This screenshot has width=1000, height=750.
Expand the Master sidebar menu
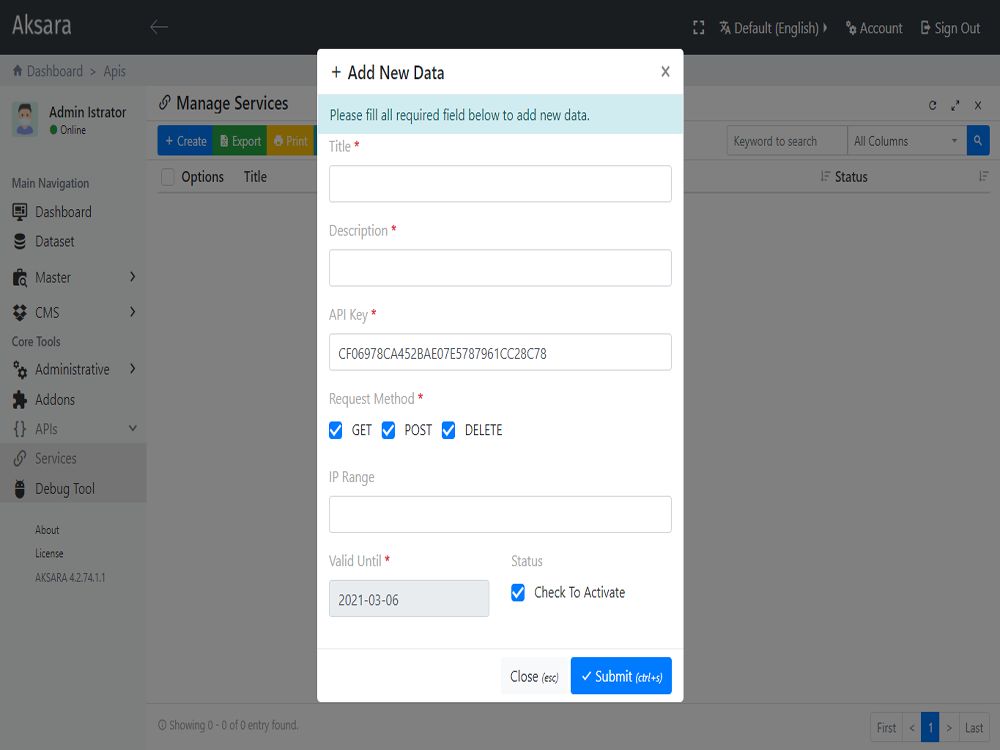73,277
